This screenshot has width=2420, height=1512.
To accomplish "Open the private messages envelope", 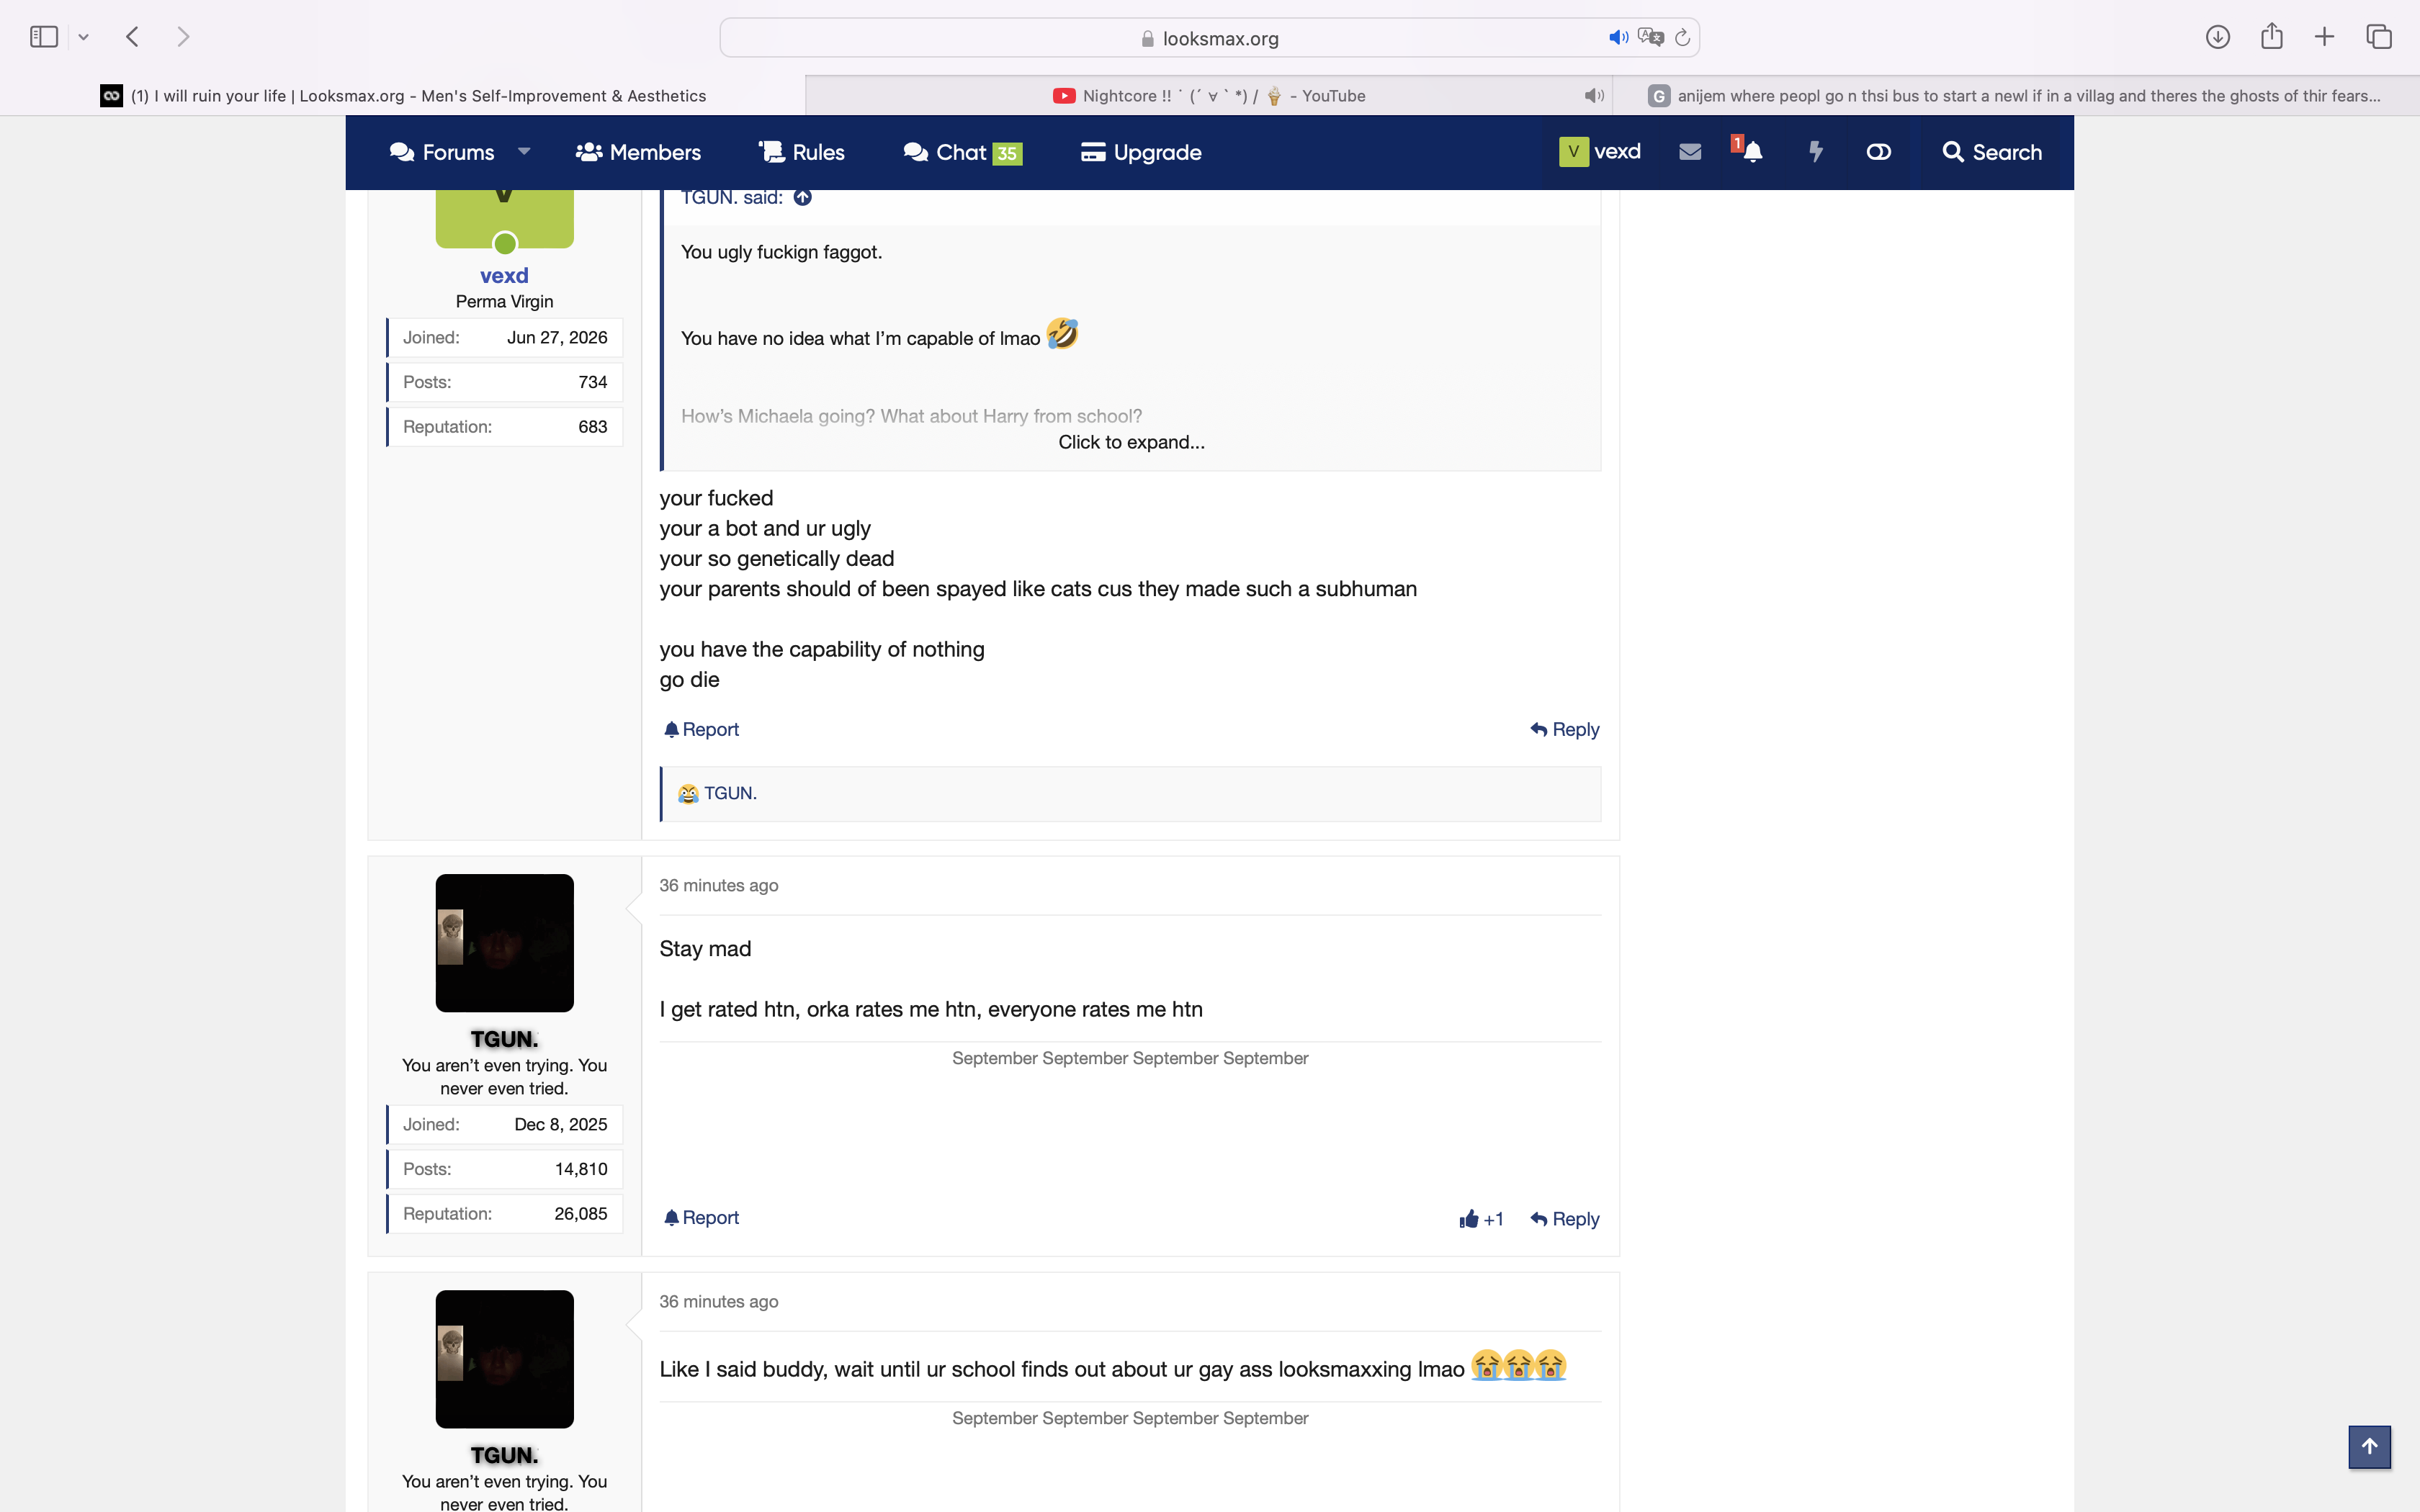I will click(1690, 152).
